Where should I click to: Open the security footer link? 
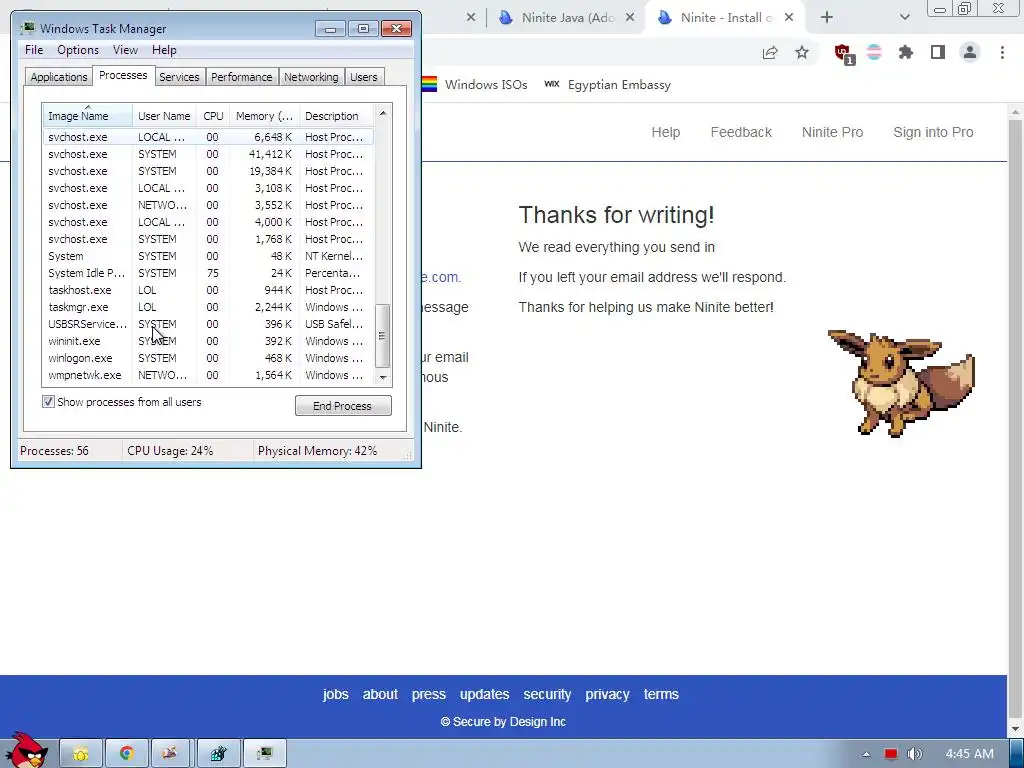point(547,694)
